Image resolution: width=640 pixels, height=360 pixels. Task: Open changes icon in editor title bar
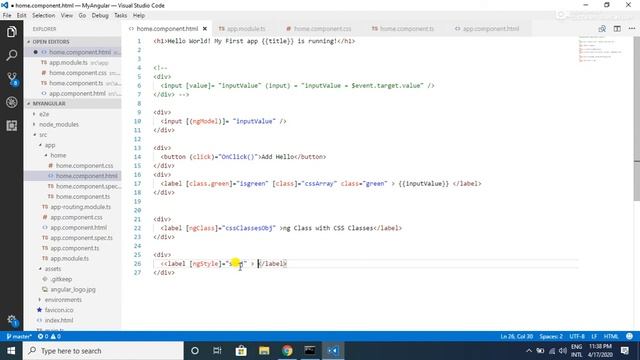click(602, 29)
